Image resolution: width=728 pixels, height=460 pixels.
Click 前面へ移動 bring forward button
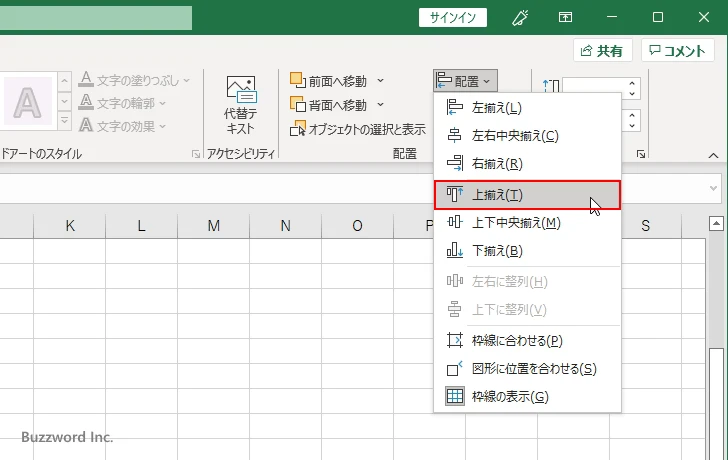(x=329, y=81)
